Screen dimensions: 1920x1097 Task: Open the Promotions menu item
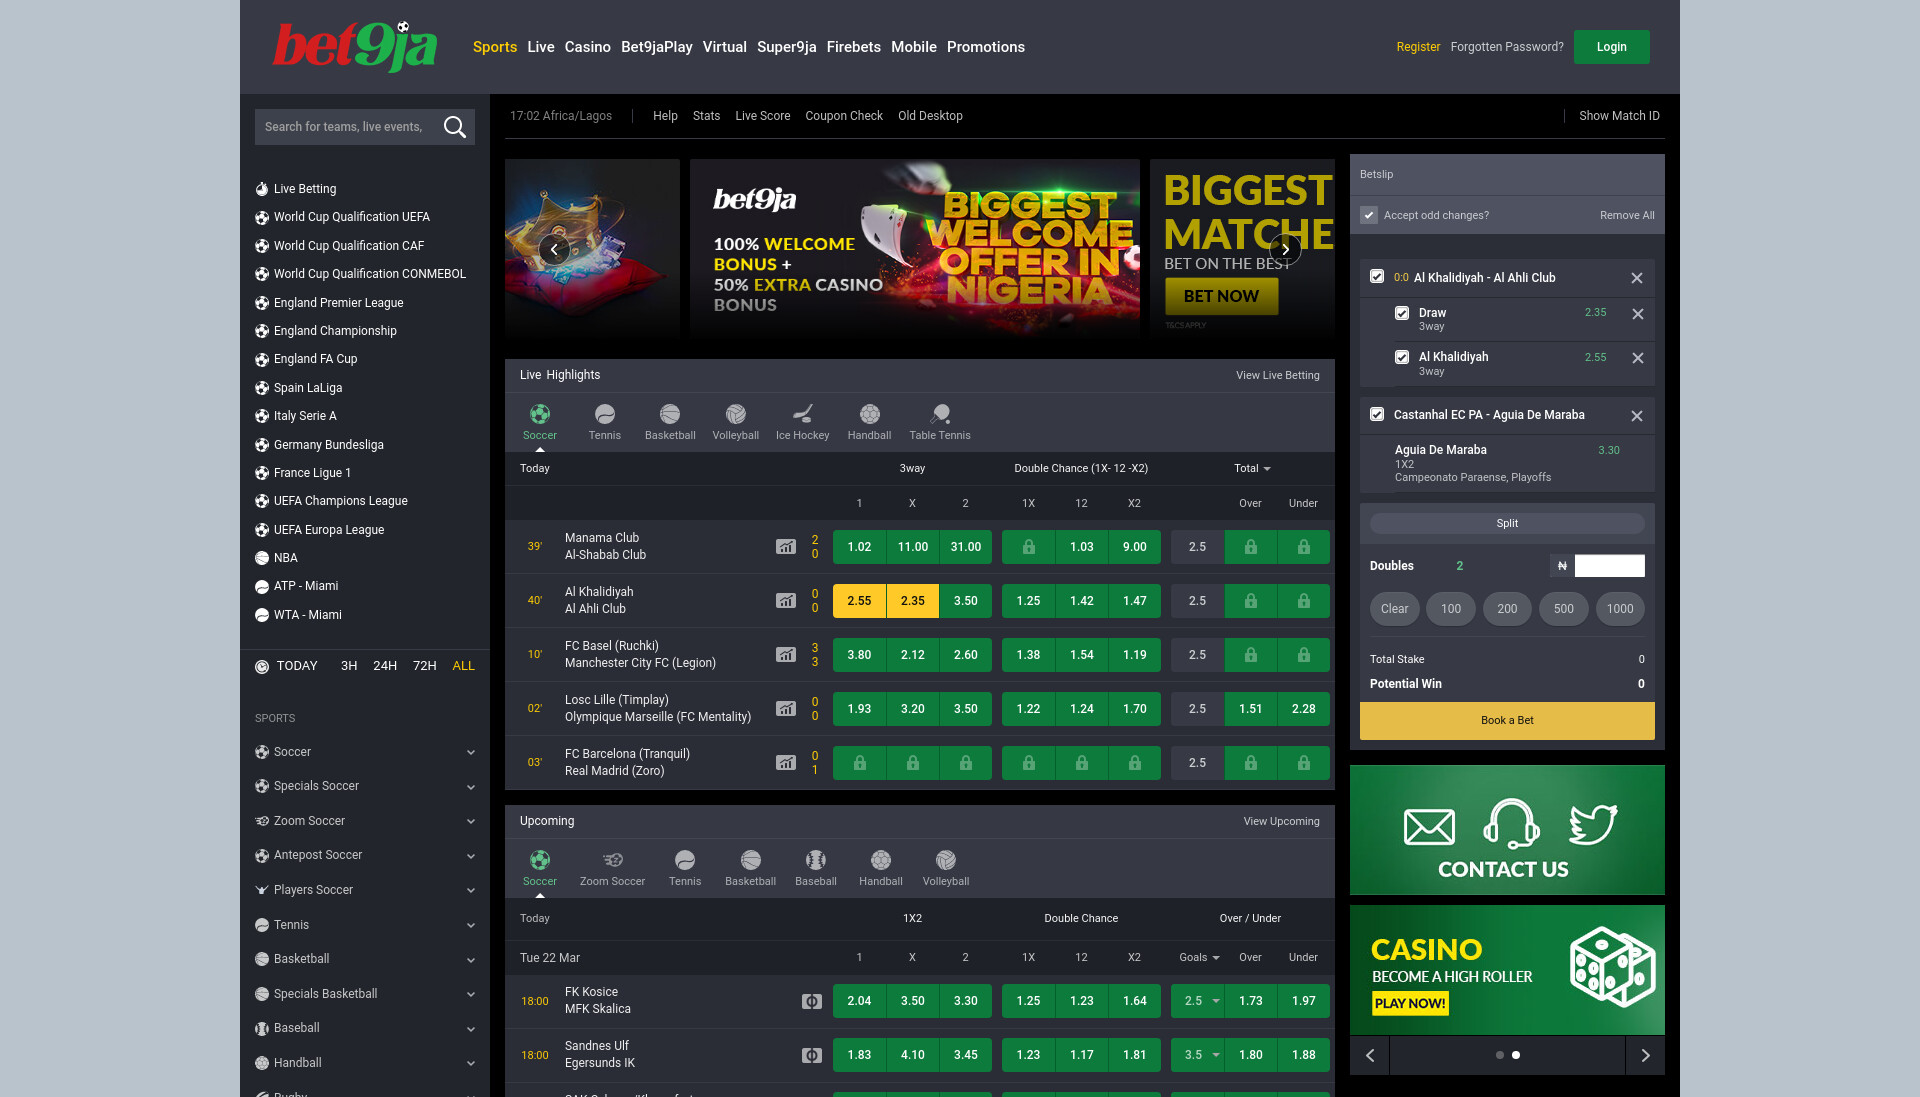tap(986, 47)
